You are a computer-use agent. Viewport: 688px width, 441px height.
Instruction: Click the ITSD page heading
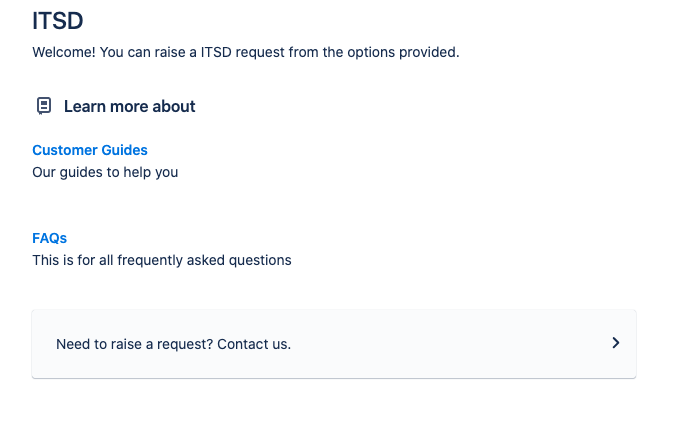pyautogui.click(x=58, y=20)
